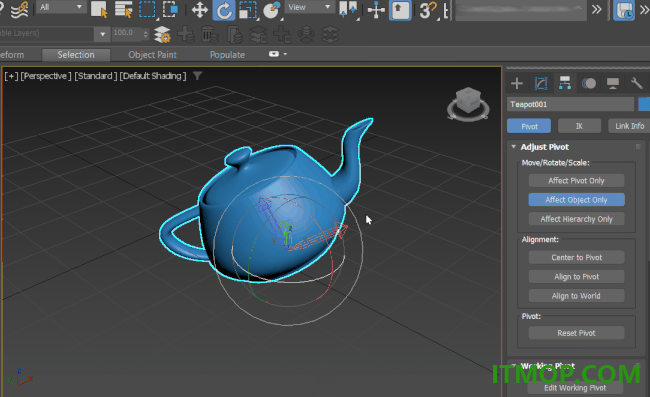Click the Edit Working Pivot button
The width and height of the screenshot is (650, 397).
(x=575, y=388)
